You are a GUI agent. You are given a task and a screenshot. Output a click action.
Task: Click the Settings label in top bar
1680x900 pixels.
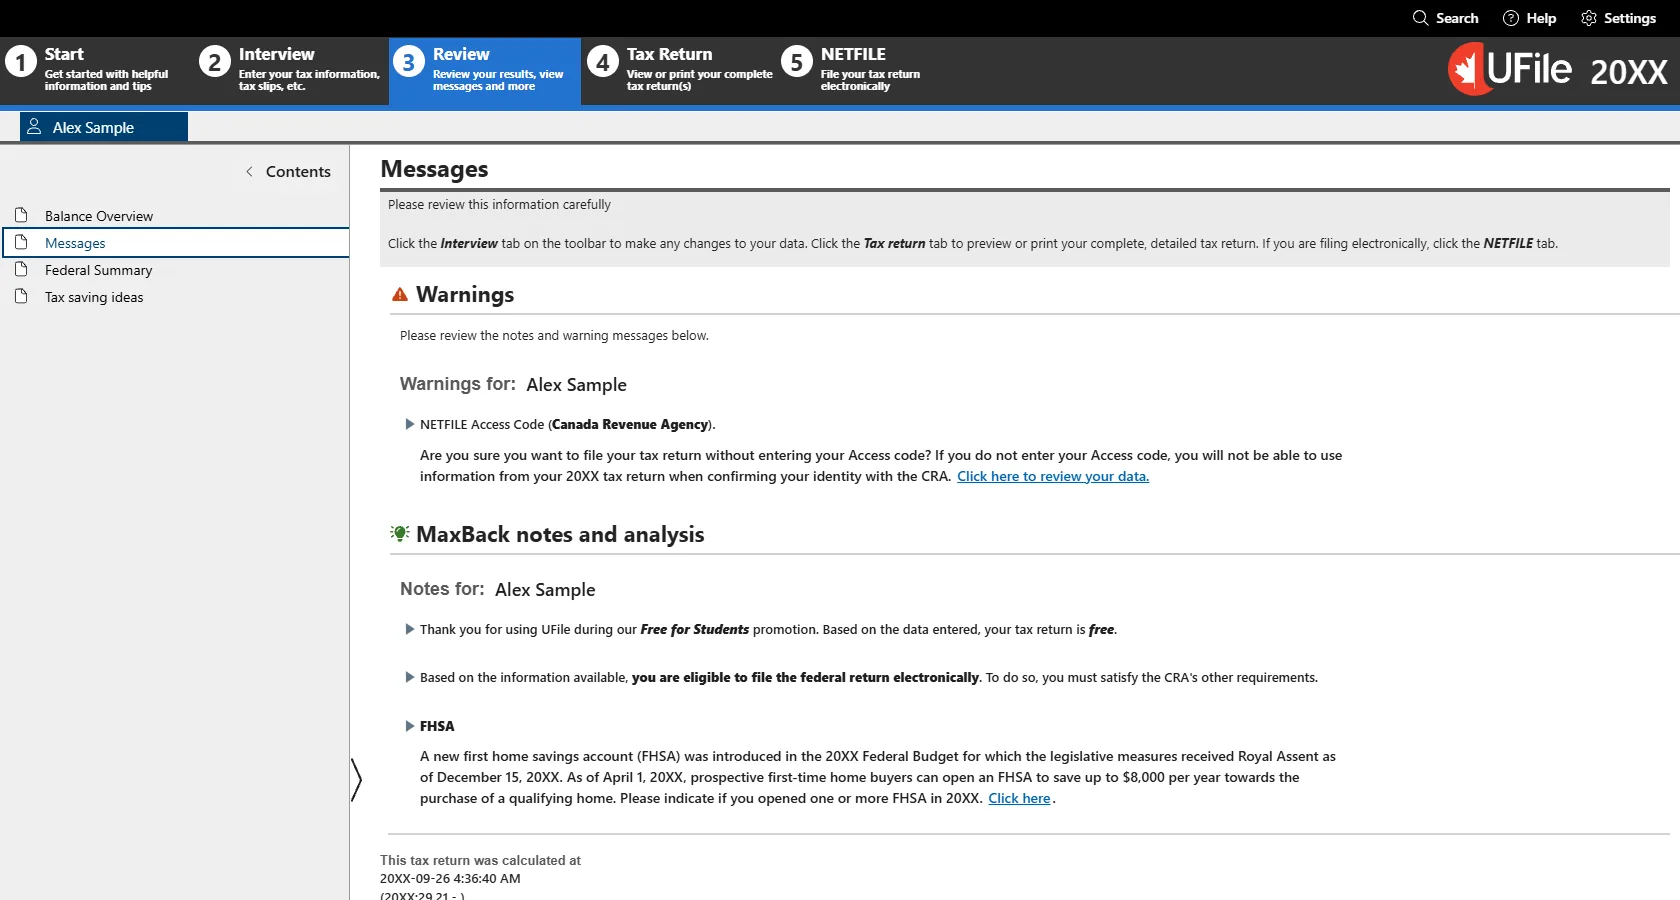click(x=1630, y=18)
